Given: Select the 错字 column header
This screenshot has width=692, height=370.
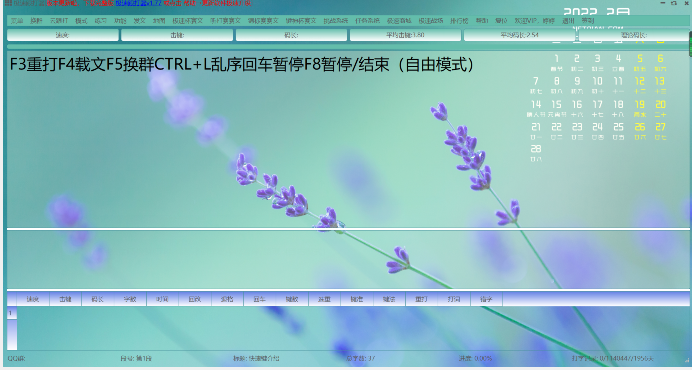Looking at the screenshot, I should (x=486, y=299).
